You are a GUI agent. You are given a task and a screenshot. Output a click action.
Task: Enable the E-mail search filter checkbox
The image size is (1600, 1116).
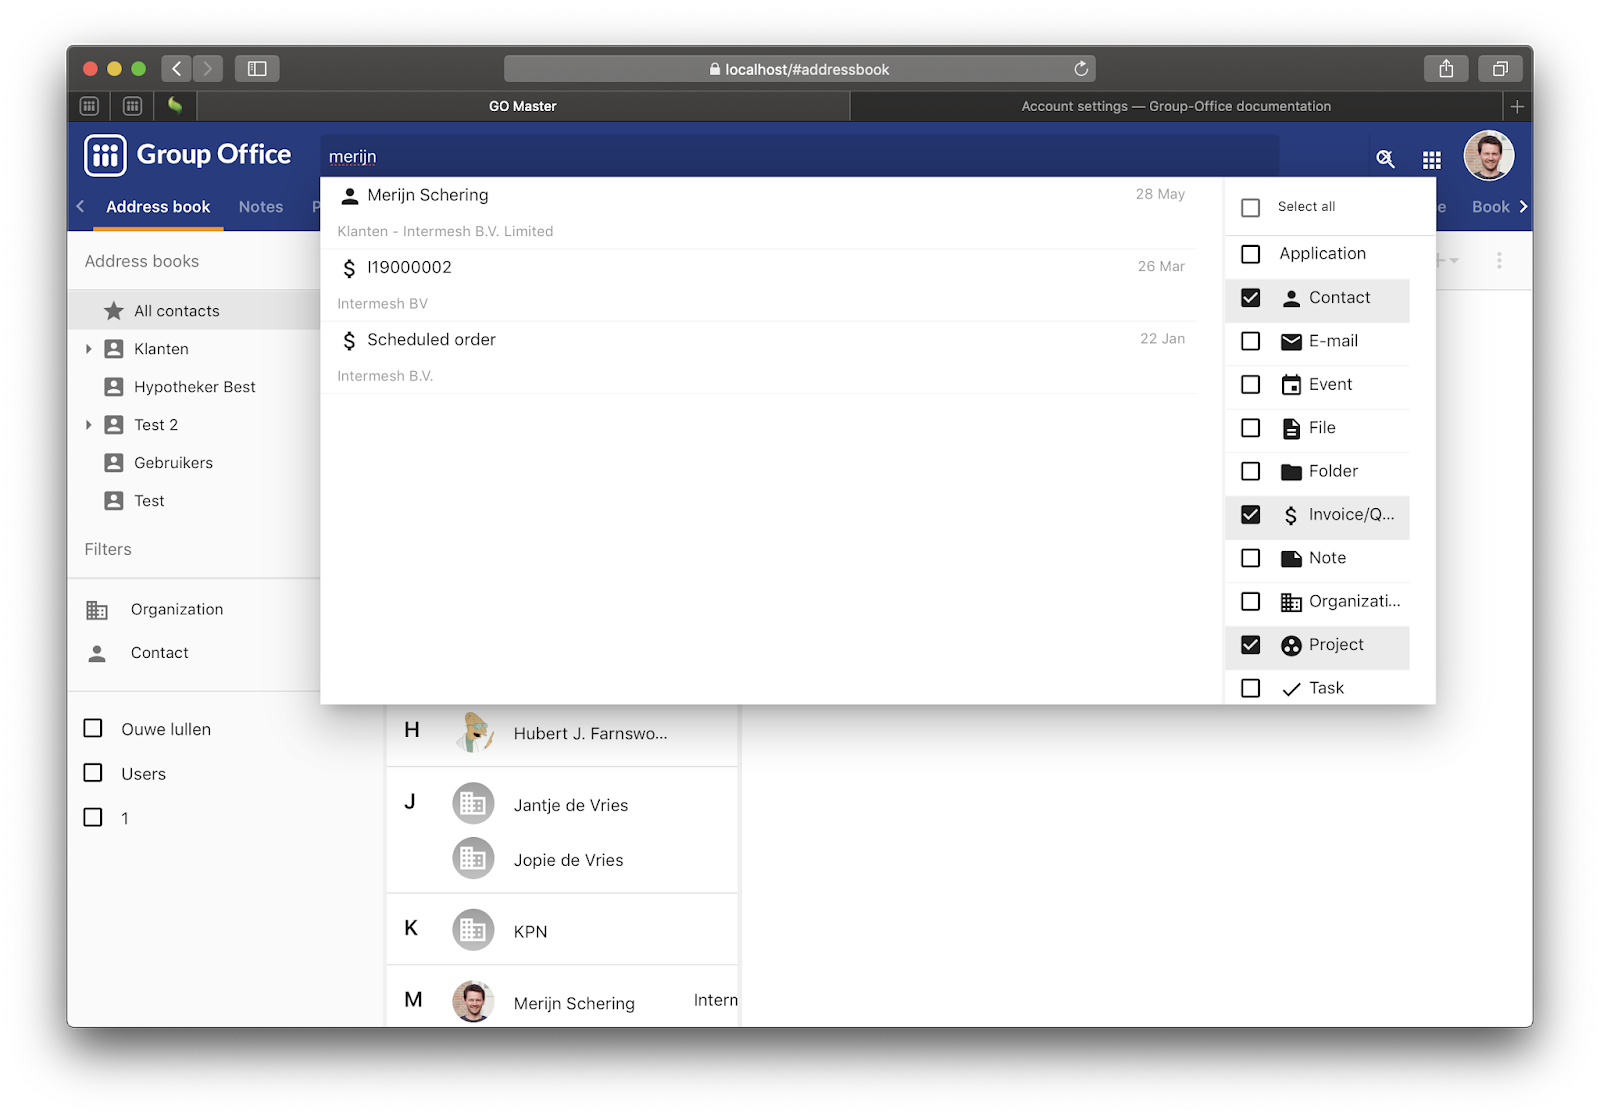(1250, 341)
